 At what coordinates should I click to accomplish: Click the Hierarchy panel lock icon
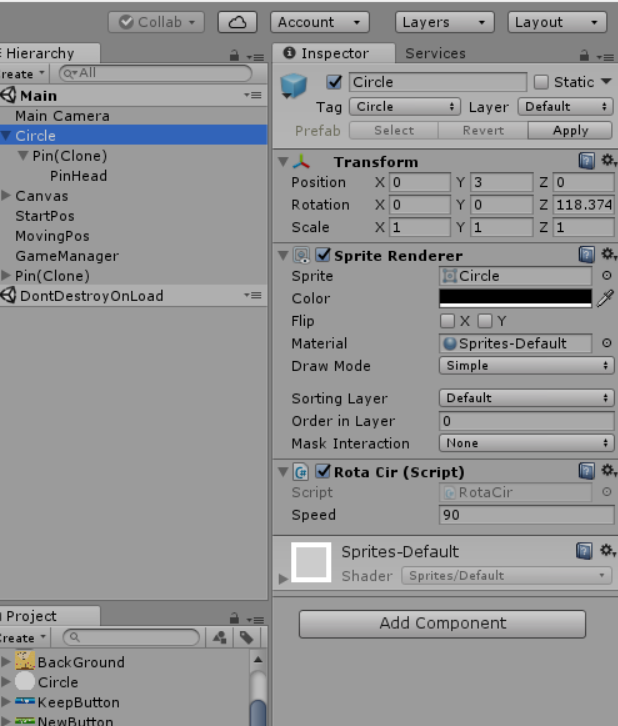click(x=234, y=56)
